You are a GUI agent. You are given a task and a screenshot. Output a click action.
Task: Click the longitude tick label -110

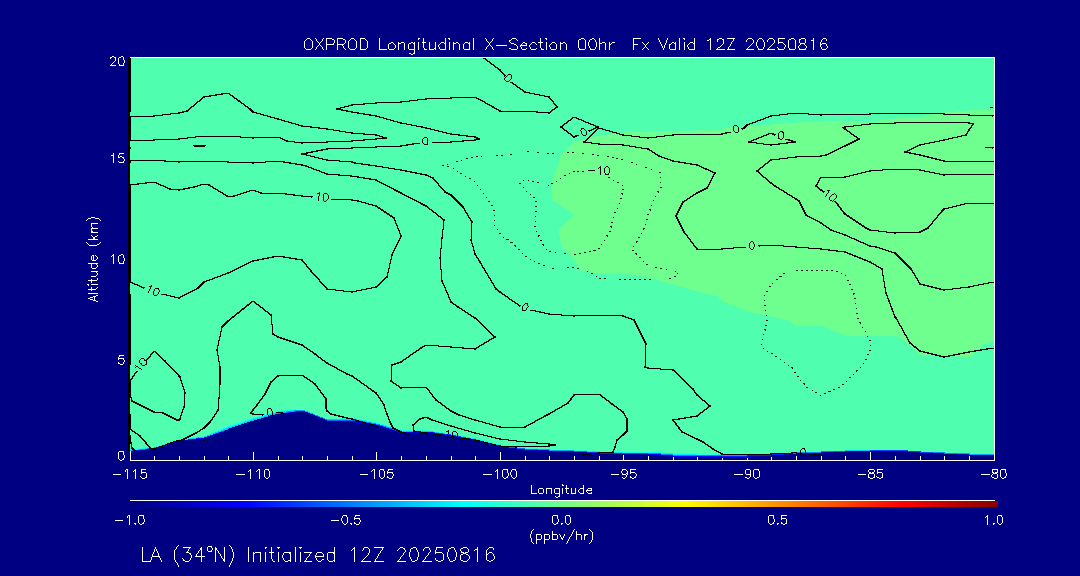(253, 474)
